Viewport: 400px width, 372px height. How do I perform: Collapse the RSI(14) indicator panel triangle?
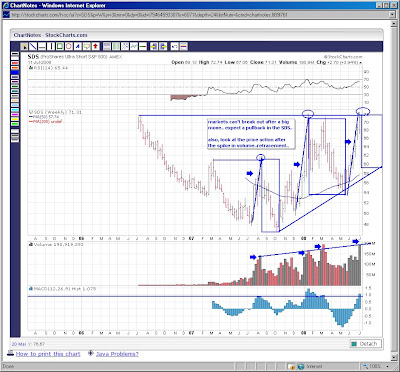coord(30,68)
